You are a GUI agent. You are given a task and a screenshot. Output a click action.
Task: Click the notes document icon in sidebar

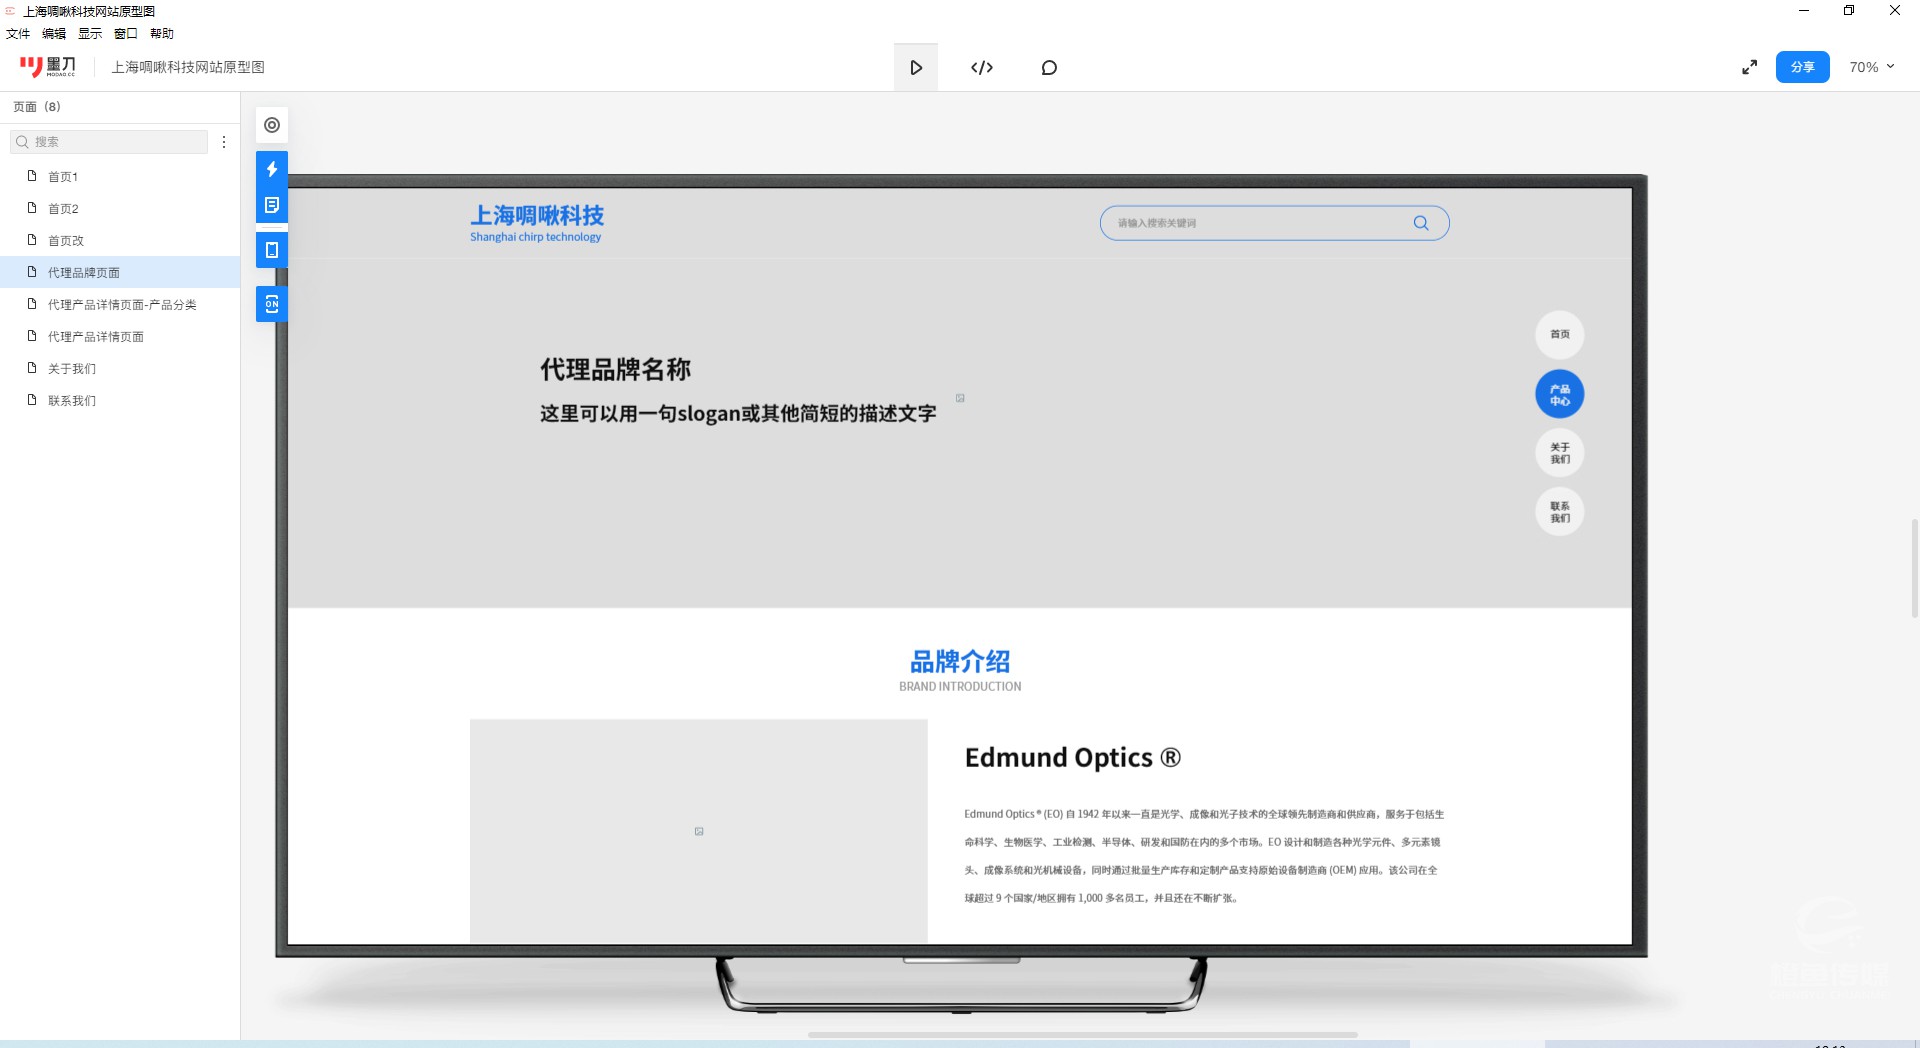coord(272,205)
